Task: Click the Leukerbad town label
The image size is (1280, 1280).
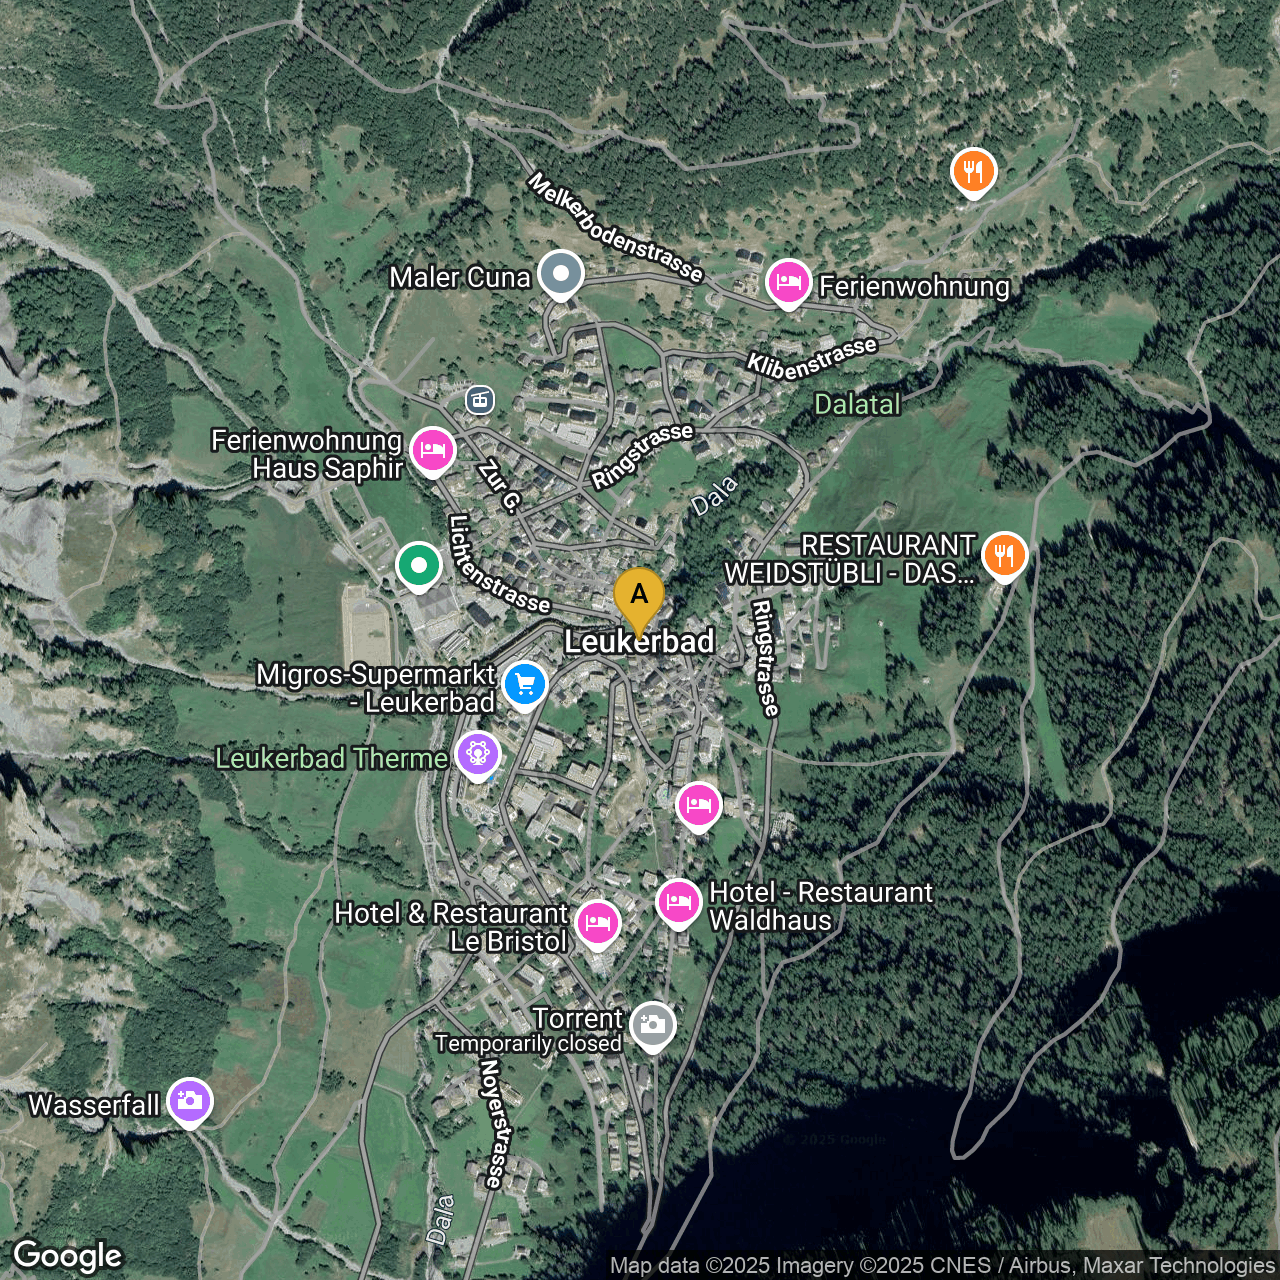Action: click(639, 642)
